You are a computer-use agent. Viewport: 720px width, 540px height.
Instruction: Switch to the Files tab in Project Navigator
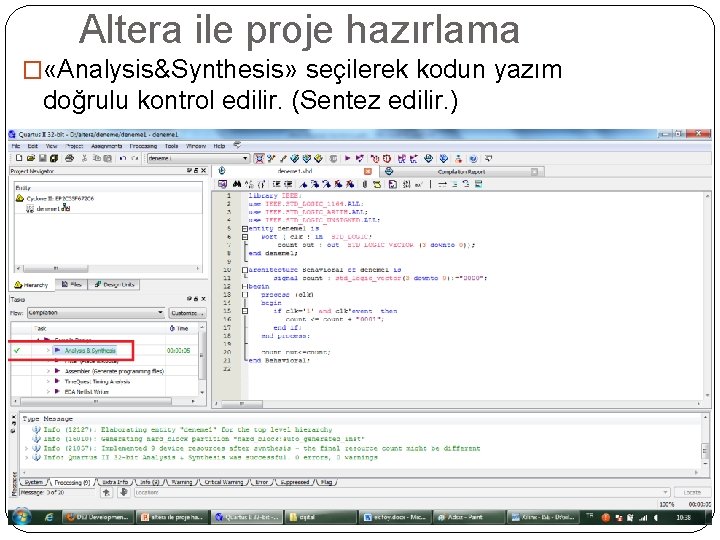(72, 285)
